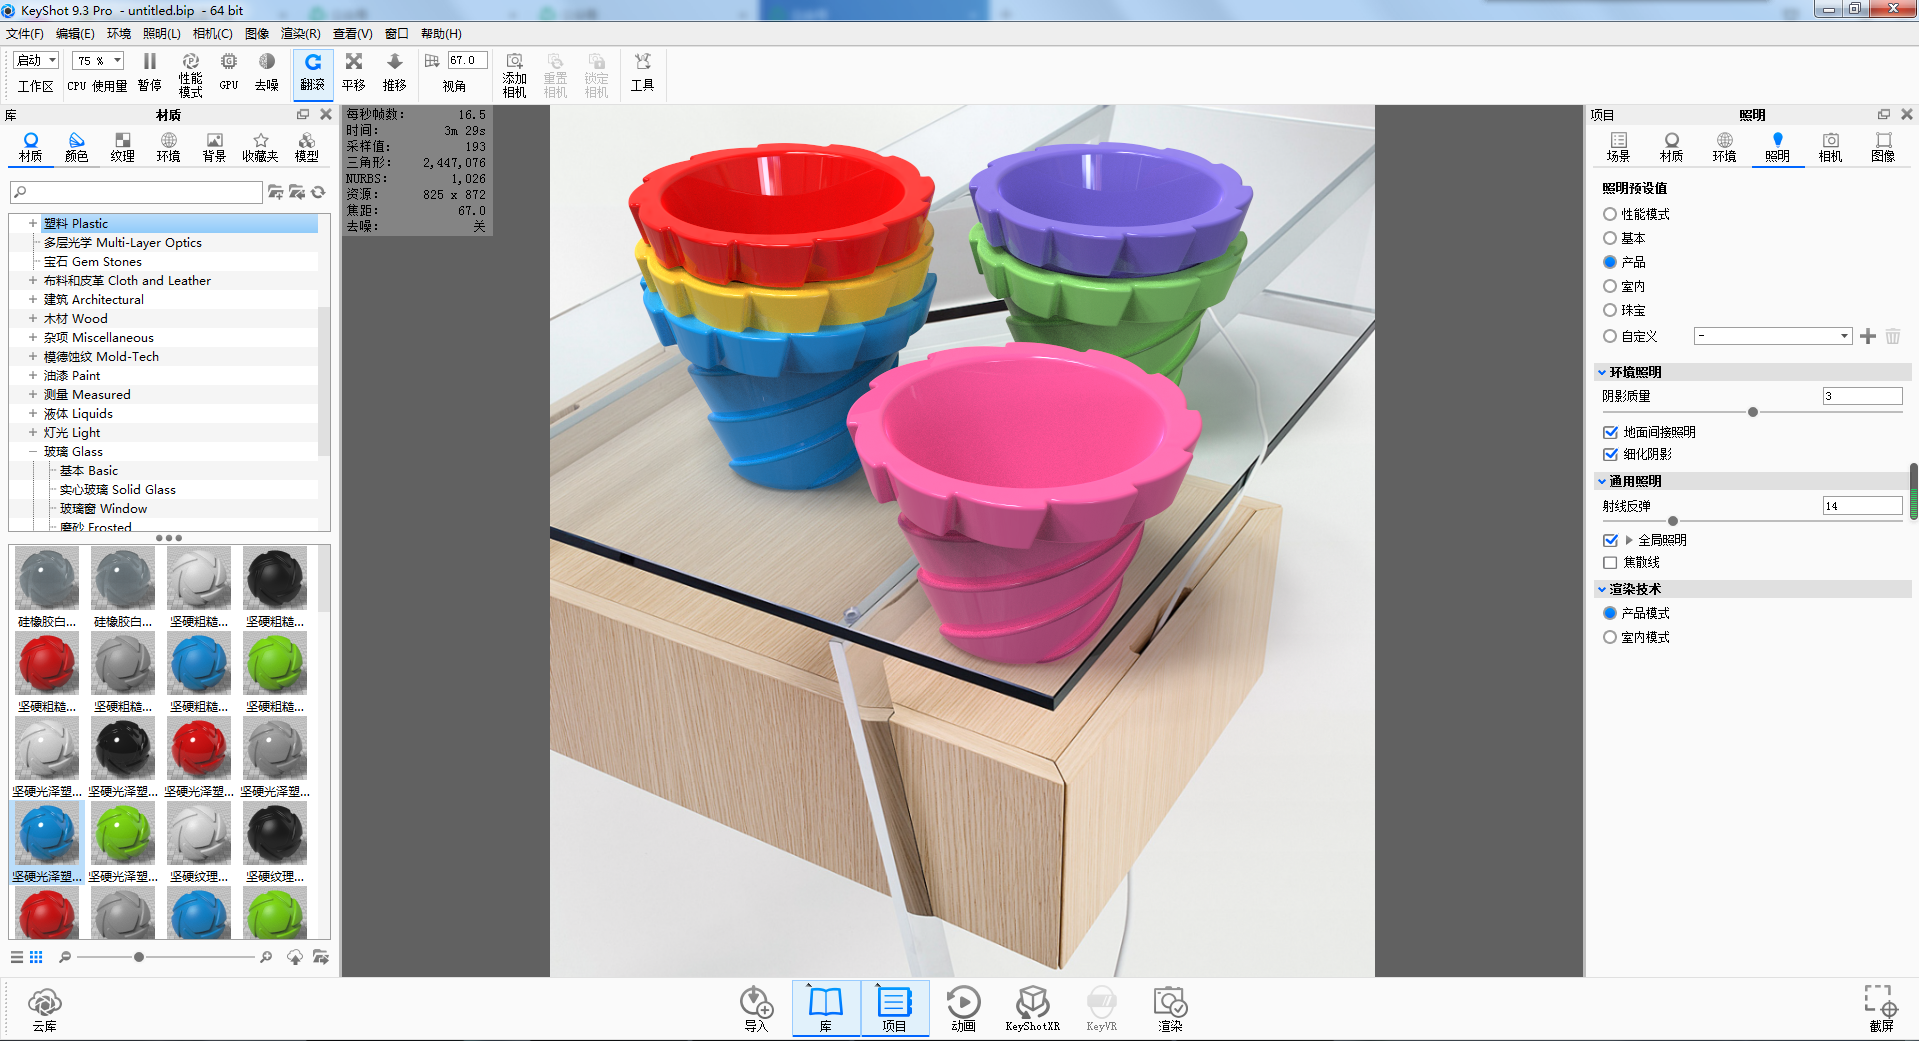Enable Caustics (焦散线) checkbox
The image size is (1919, 1041).
(1610, 562)
